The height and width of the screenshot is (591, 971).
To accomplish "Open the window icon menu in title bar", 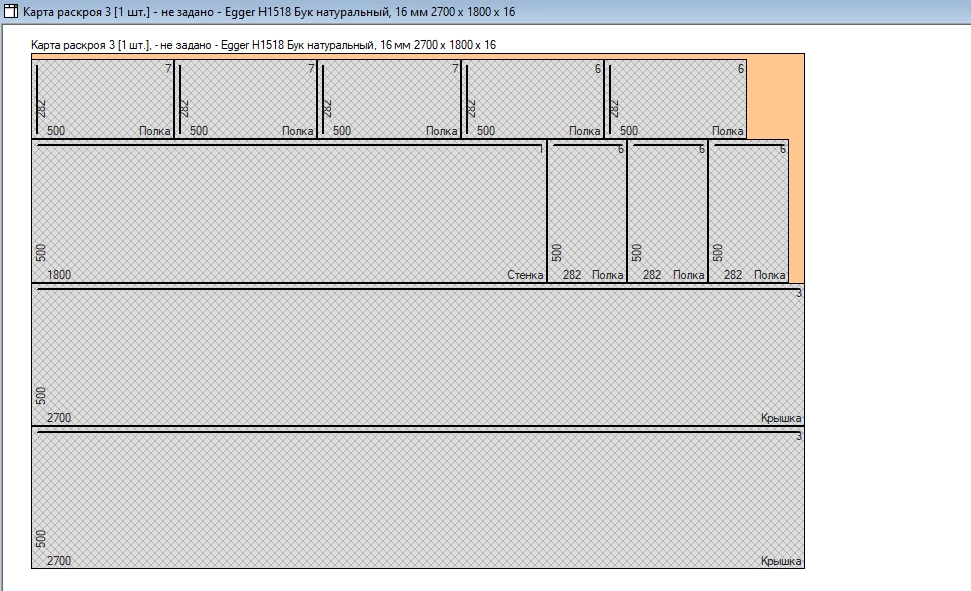I will [11, 11].
